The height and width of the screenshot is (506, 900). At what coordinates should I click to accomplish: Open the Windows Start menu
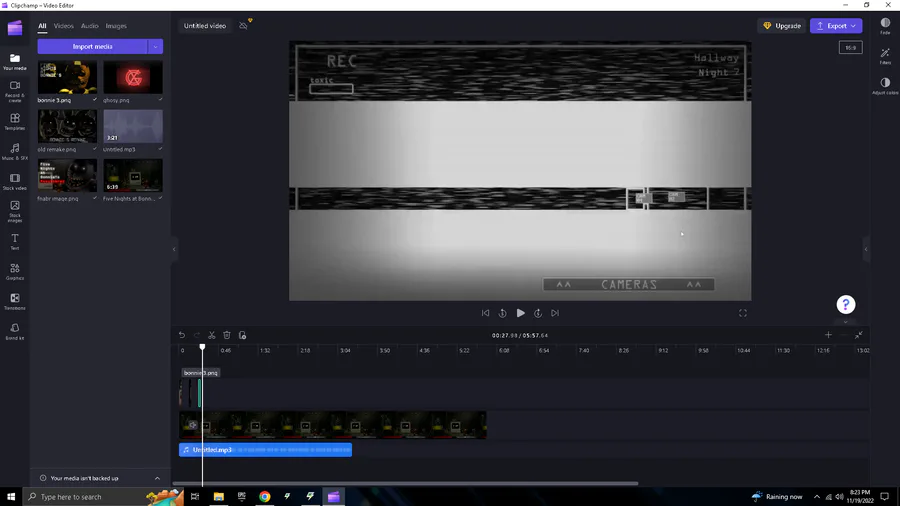[x=11, y=497]
